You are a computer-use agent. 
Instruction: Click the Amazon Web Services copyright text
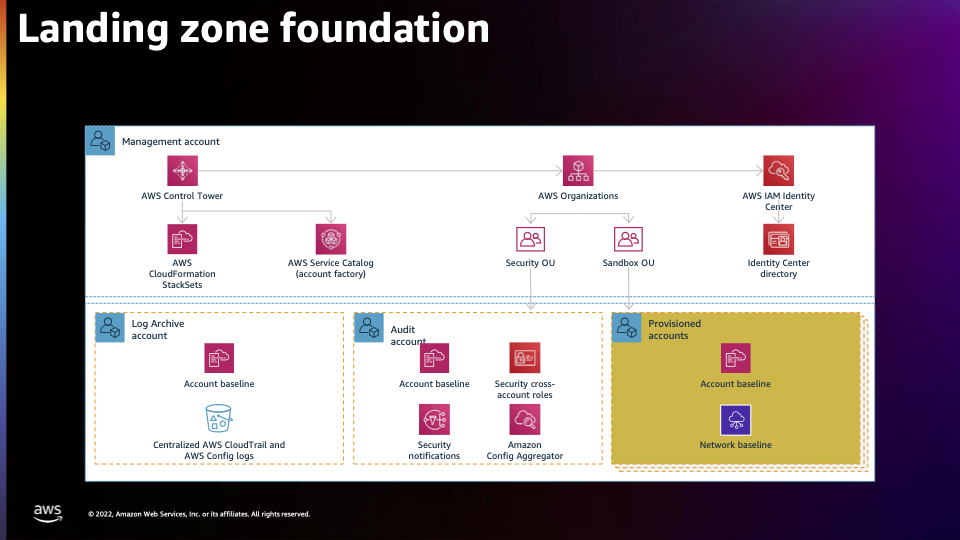(x=199, y=514)
